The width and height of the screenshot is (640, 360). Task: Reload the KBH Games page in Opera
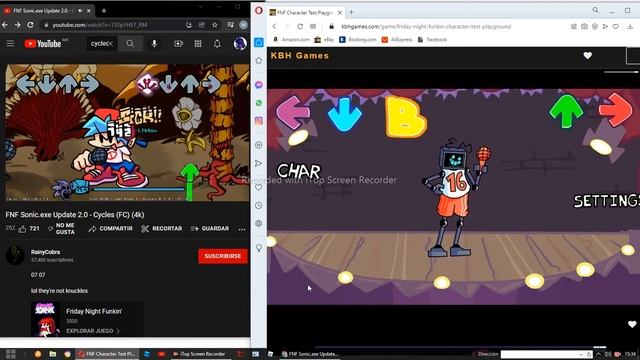pos(300,27)
